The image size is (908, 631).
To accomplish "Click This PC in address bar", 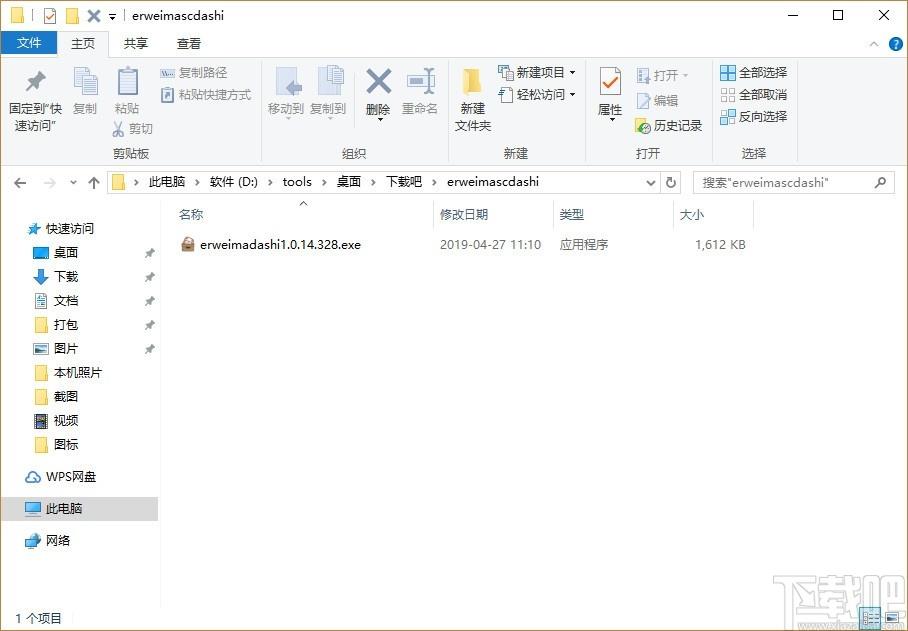I will pos(167,182).
